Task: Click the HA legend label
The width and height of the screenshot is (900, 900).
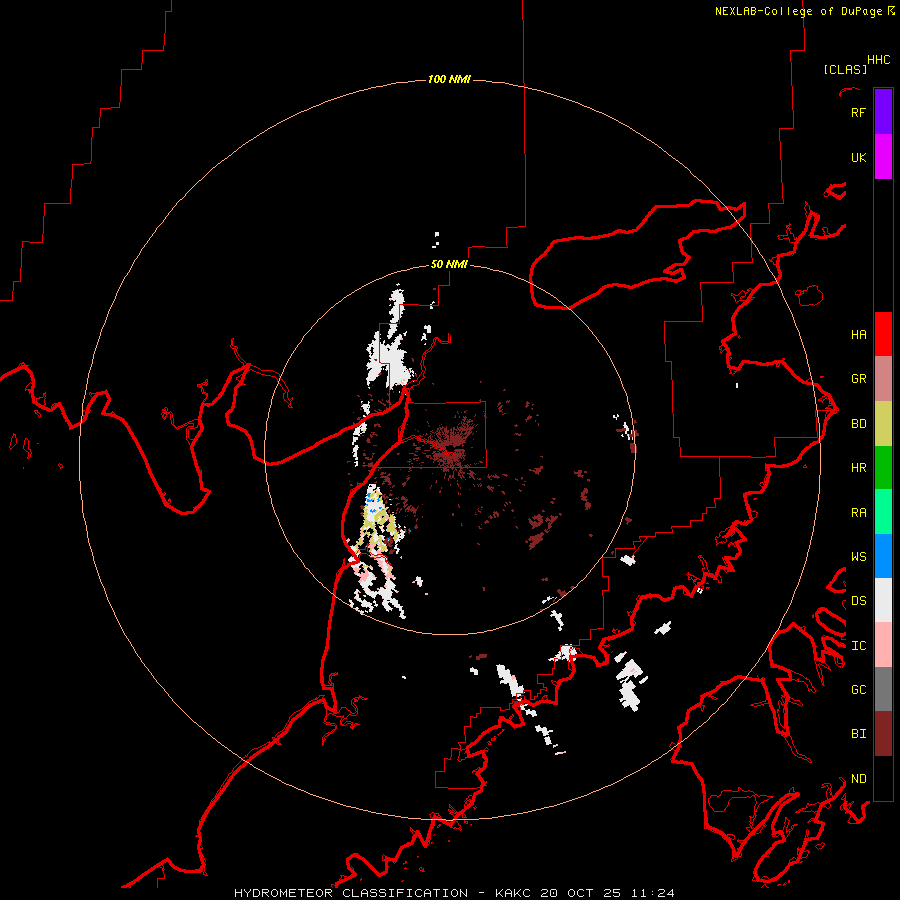Action: [x=858, y=334]
